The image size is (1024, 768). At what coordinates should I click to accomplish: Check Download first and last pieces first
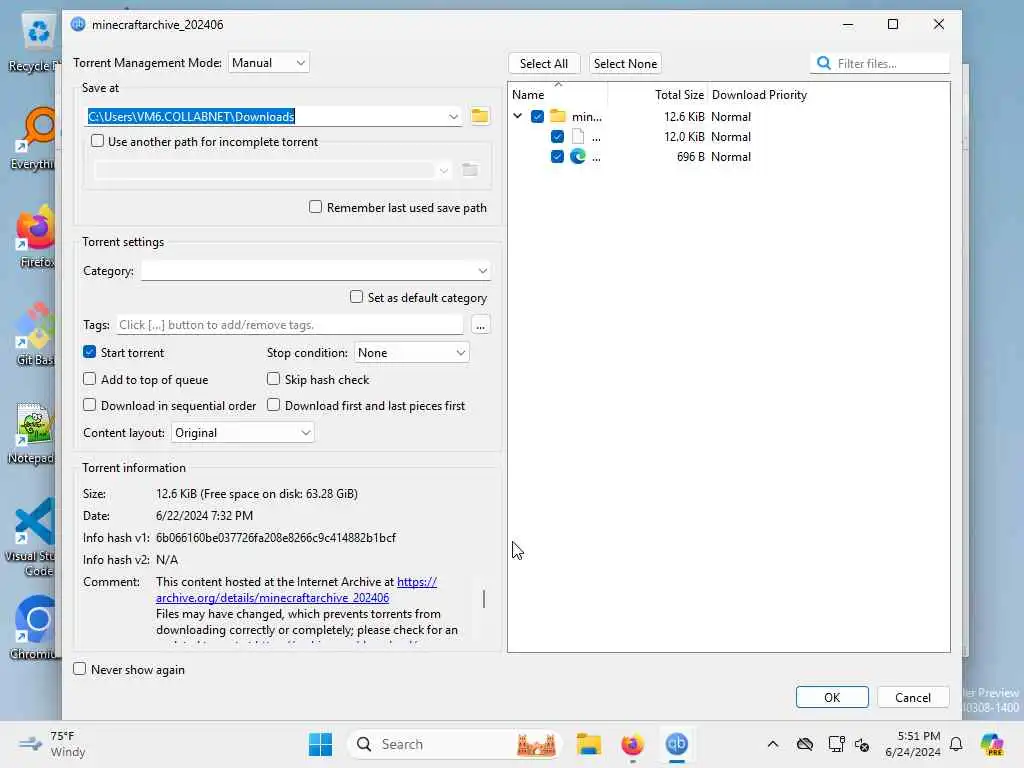click(274, 405)
